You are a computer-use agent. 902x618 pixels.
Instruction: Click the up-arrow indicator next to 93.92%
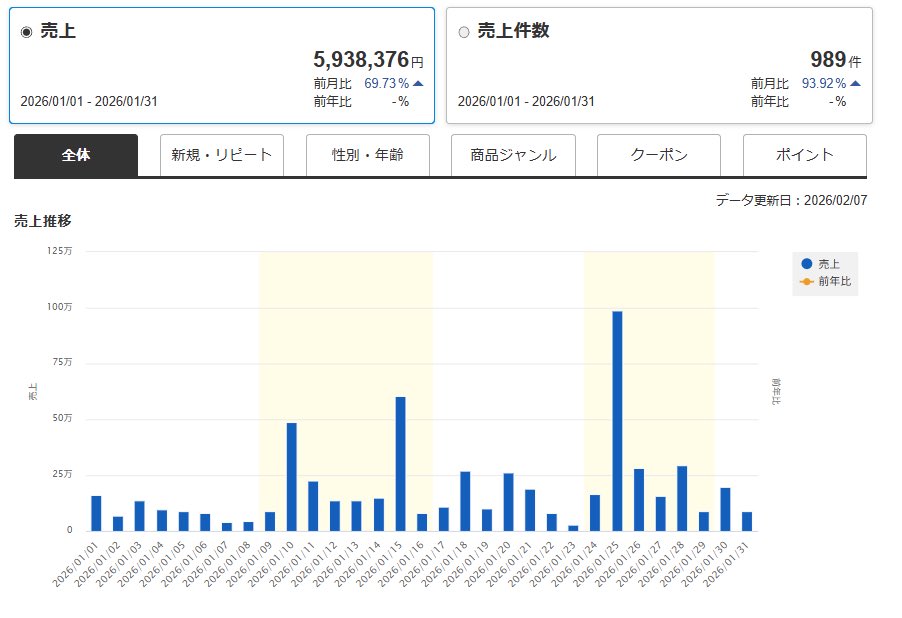855,83
